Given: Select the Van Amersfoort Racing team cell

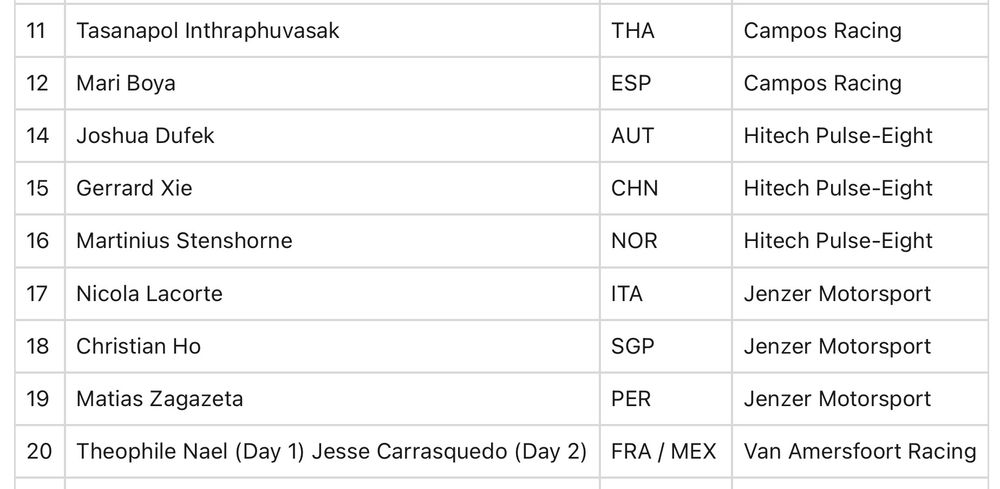Looking at the screenshot, I should [x=860, y=451].
